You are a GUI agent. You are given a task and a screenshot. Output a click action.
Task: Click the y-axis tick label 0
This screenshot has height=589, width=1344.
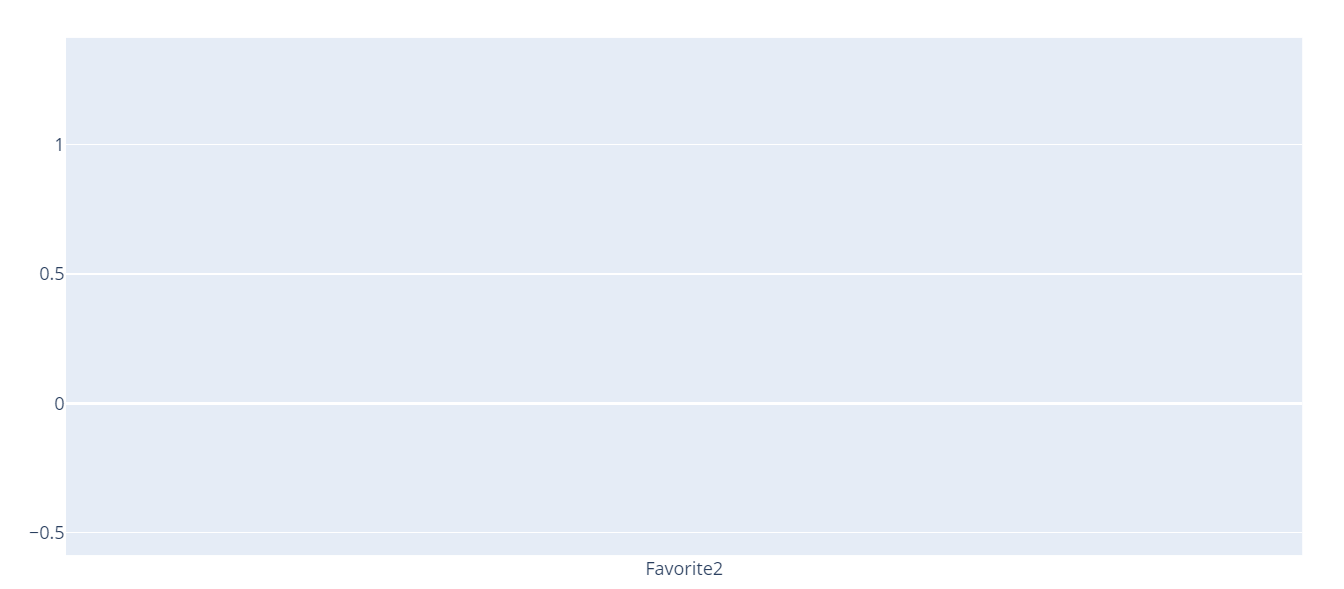tap(59, 403)
